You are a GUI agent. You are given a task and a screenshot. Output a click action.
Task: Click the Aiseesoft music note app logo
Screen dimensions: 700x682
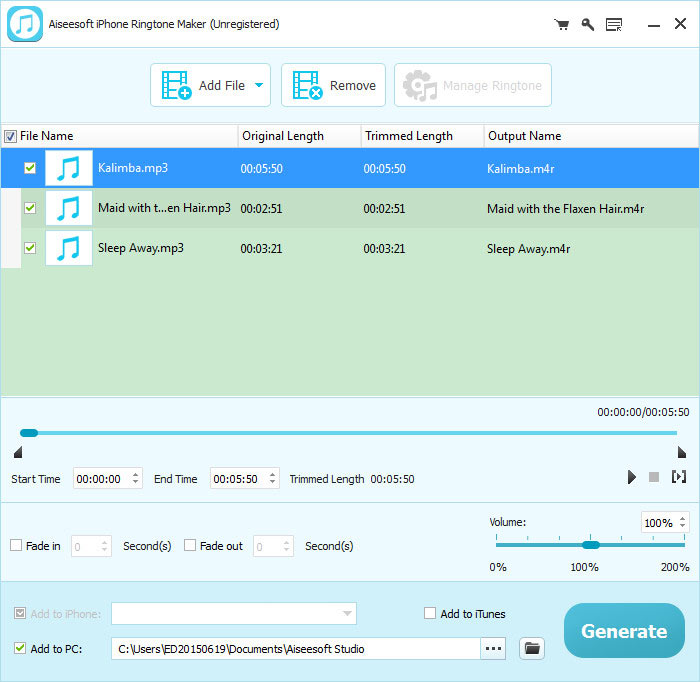pyautogui.click(x=25, y=24)
